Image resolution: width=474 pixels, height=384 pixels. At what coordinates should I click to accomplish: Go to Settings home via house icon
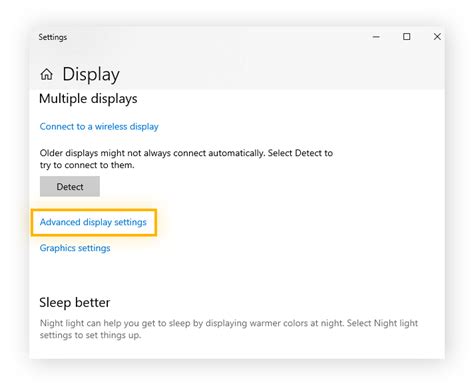(46, 74)
